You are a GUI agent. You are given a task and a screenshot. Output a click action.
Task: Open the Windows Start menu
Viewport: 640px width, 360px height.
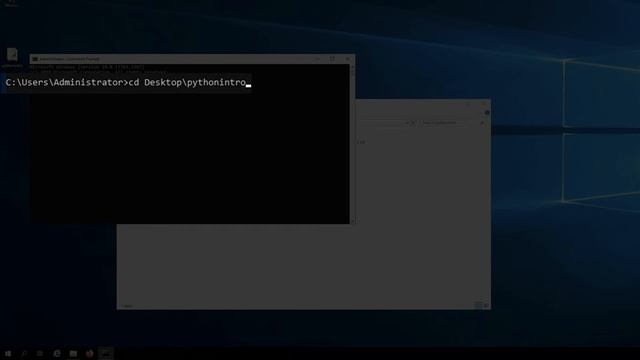click(x=8, y=353)
